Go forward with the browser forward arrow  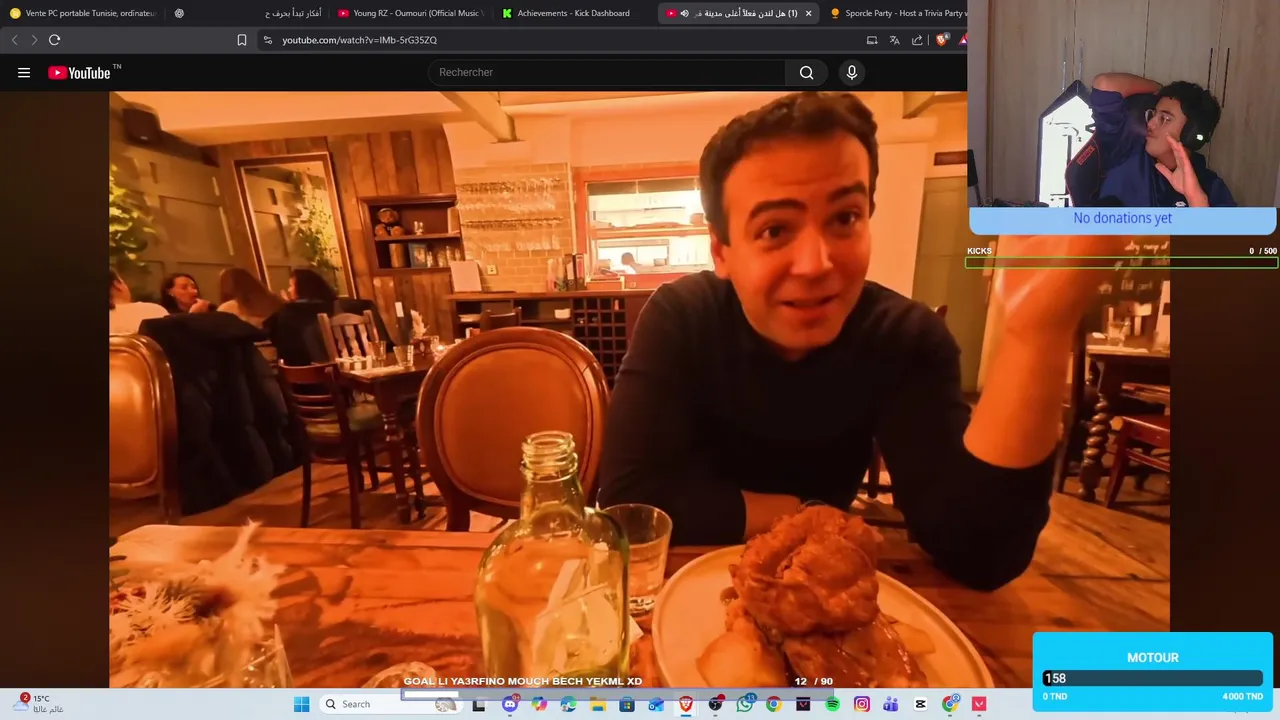point(34,40)
